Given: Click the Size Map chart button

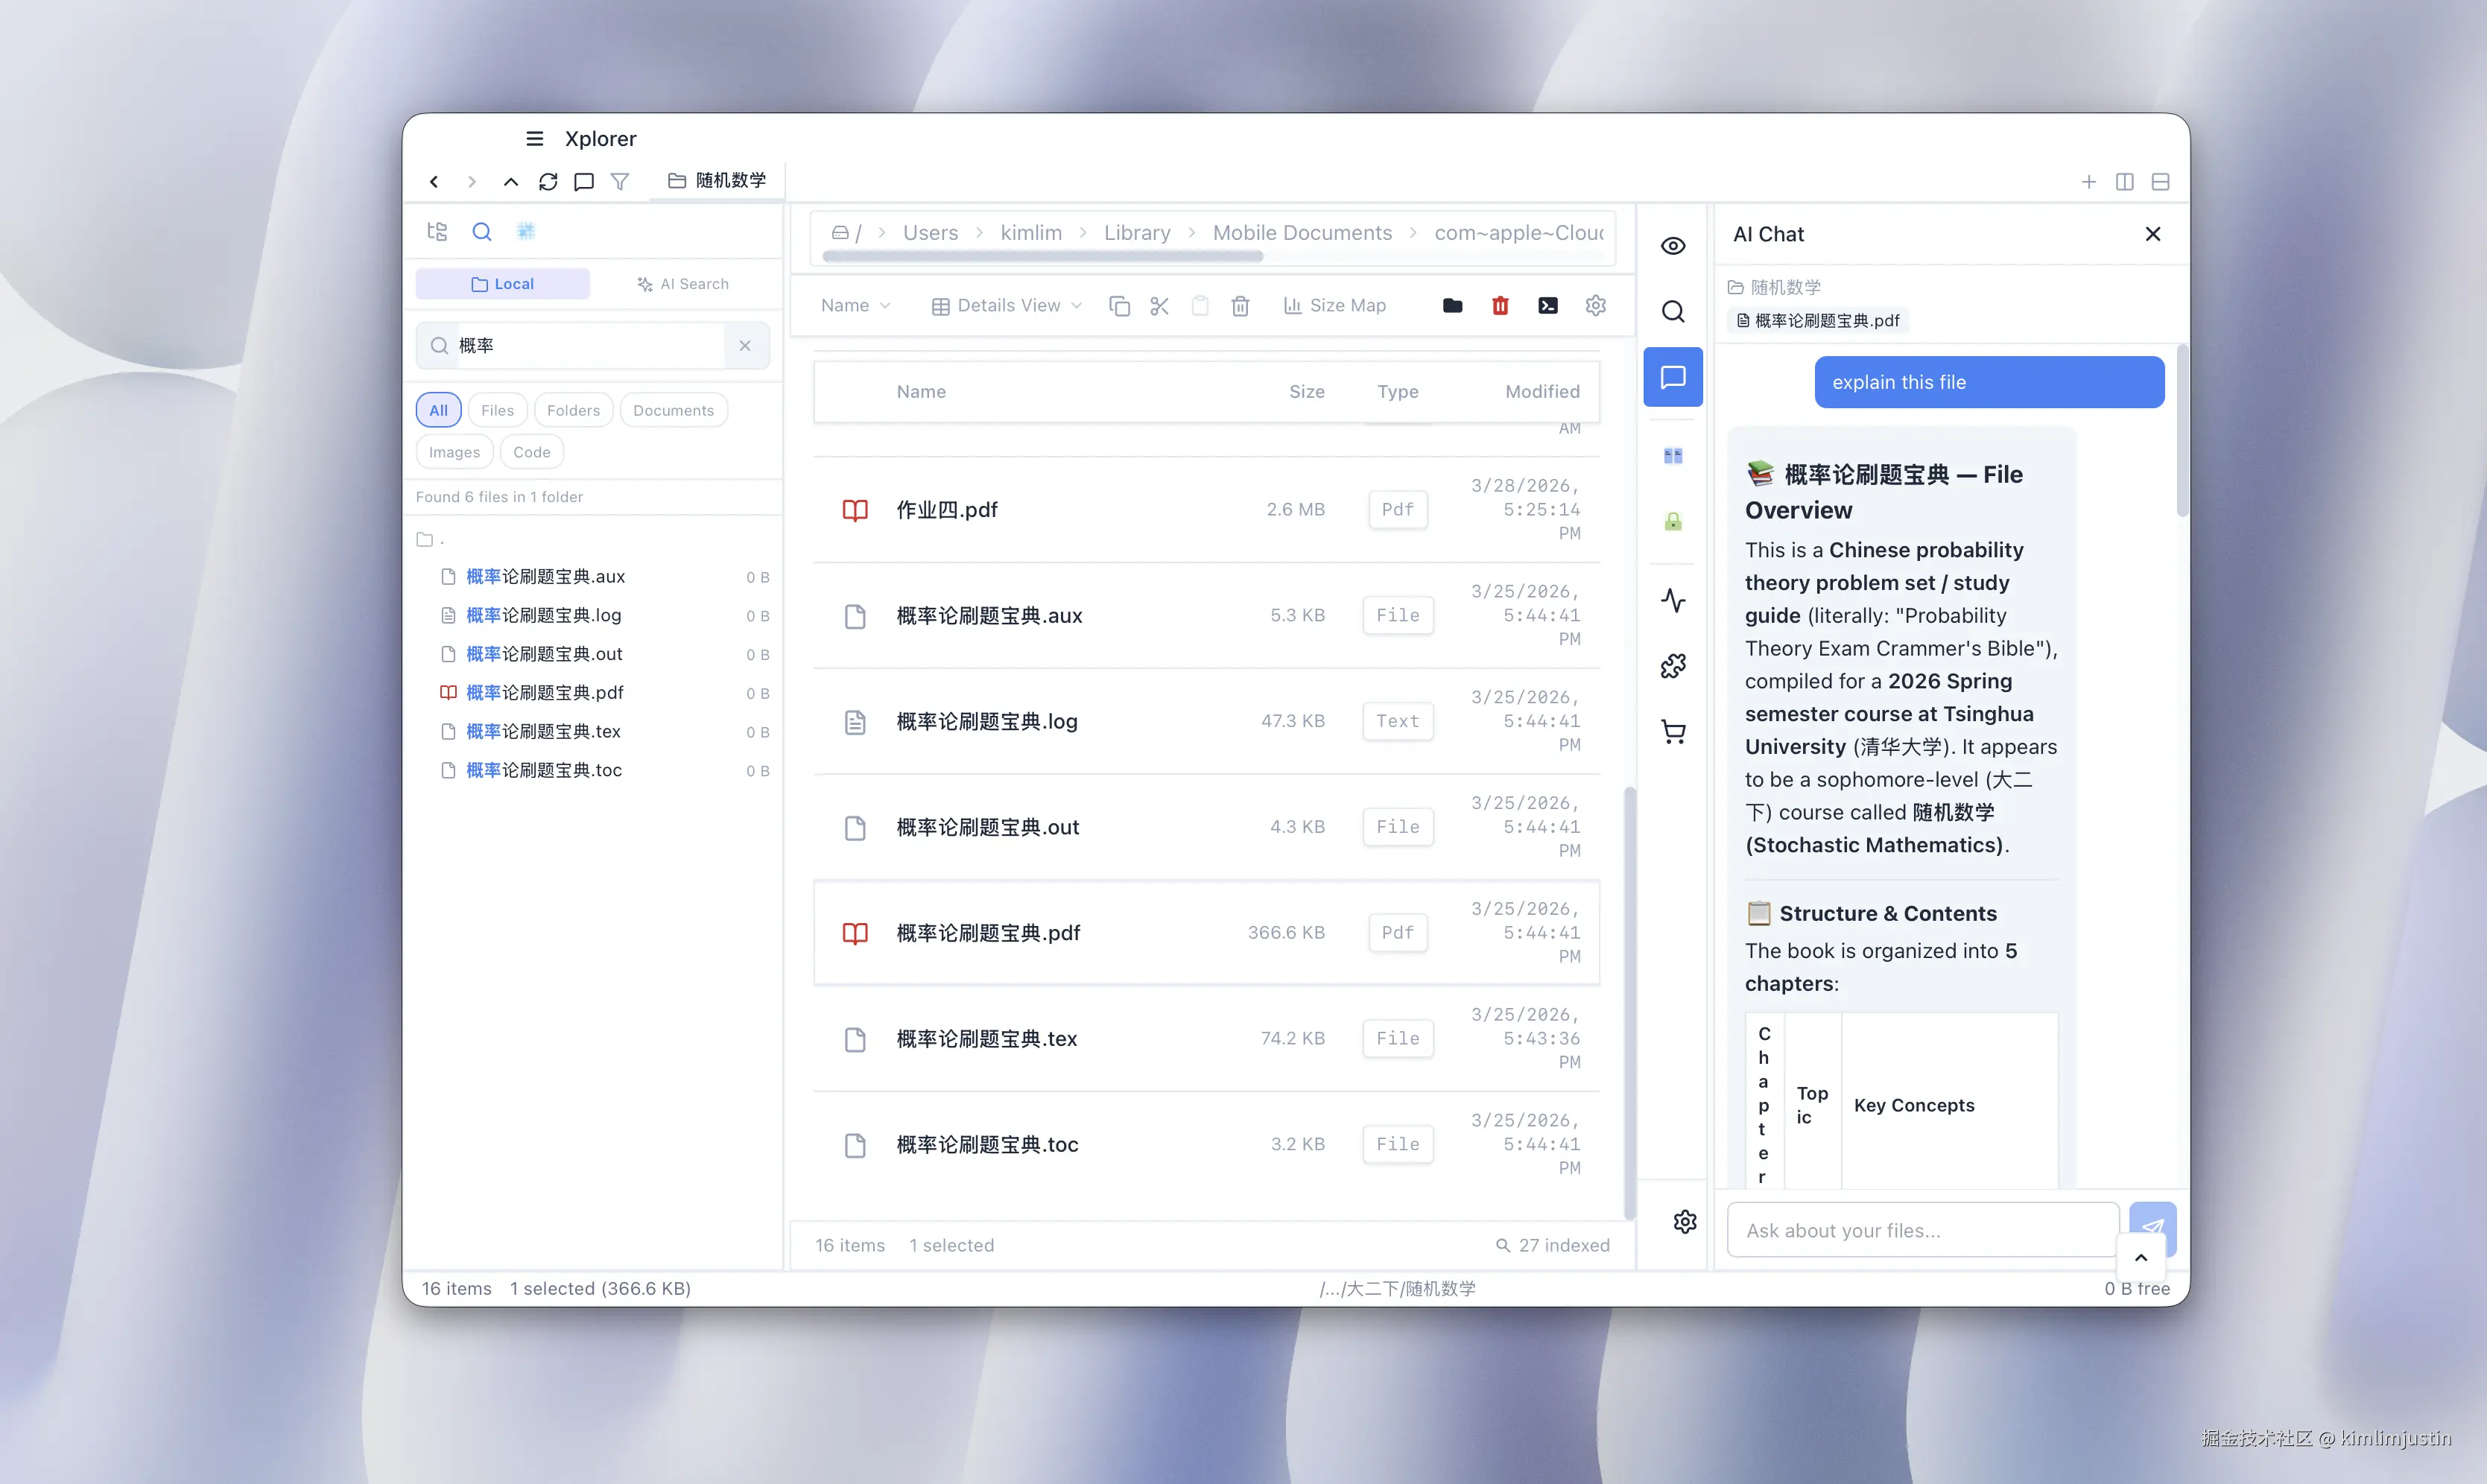Looking at the screenshot, I should (x=1334, y=306).
